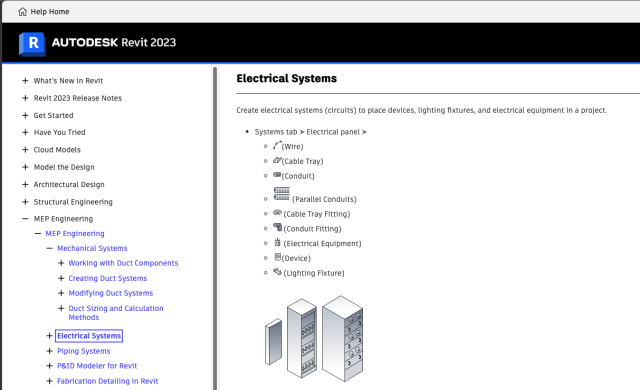Click the Wire icon in the list

[277, 145]
